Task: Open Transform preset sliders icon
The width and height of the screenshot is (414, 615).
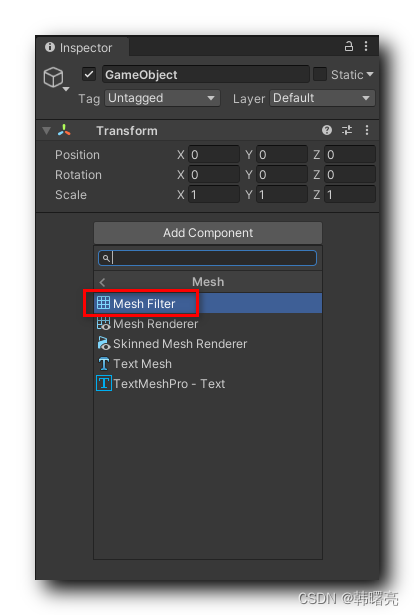Action: click(x=347, y=130)
